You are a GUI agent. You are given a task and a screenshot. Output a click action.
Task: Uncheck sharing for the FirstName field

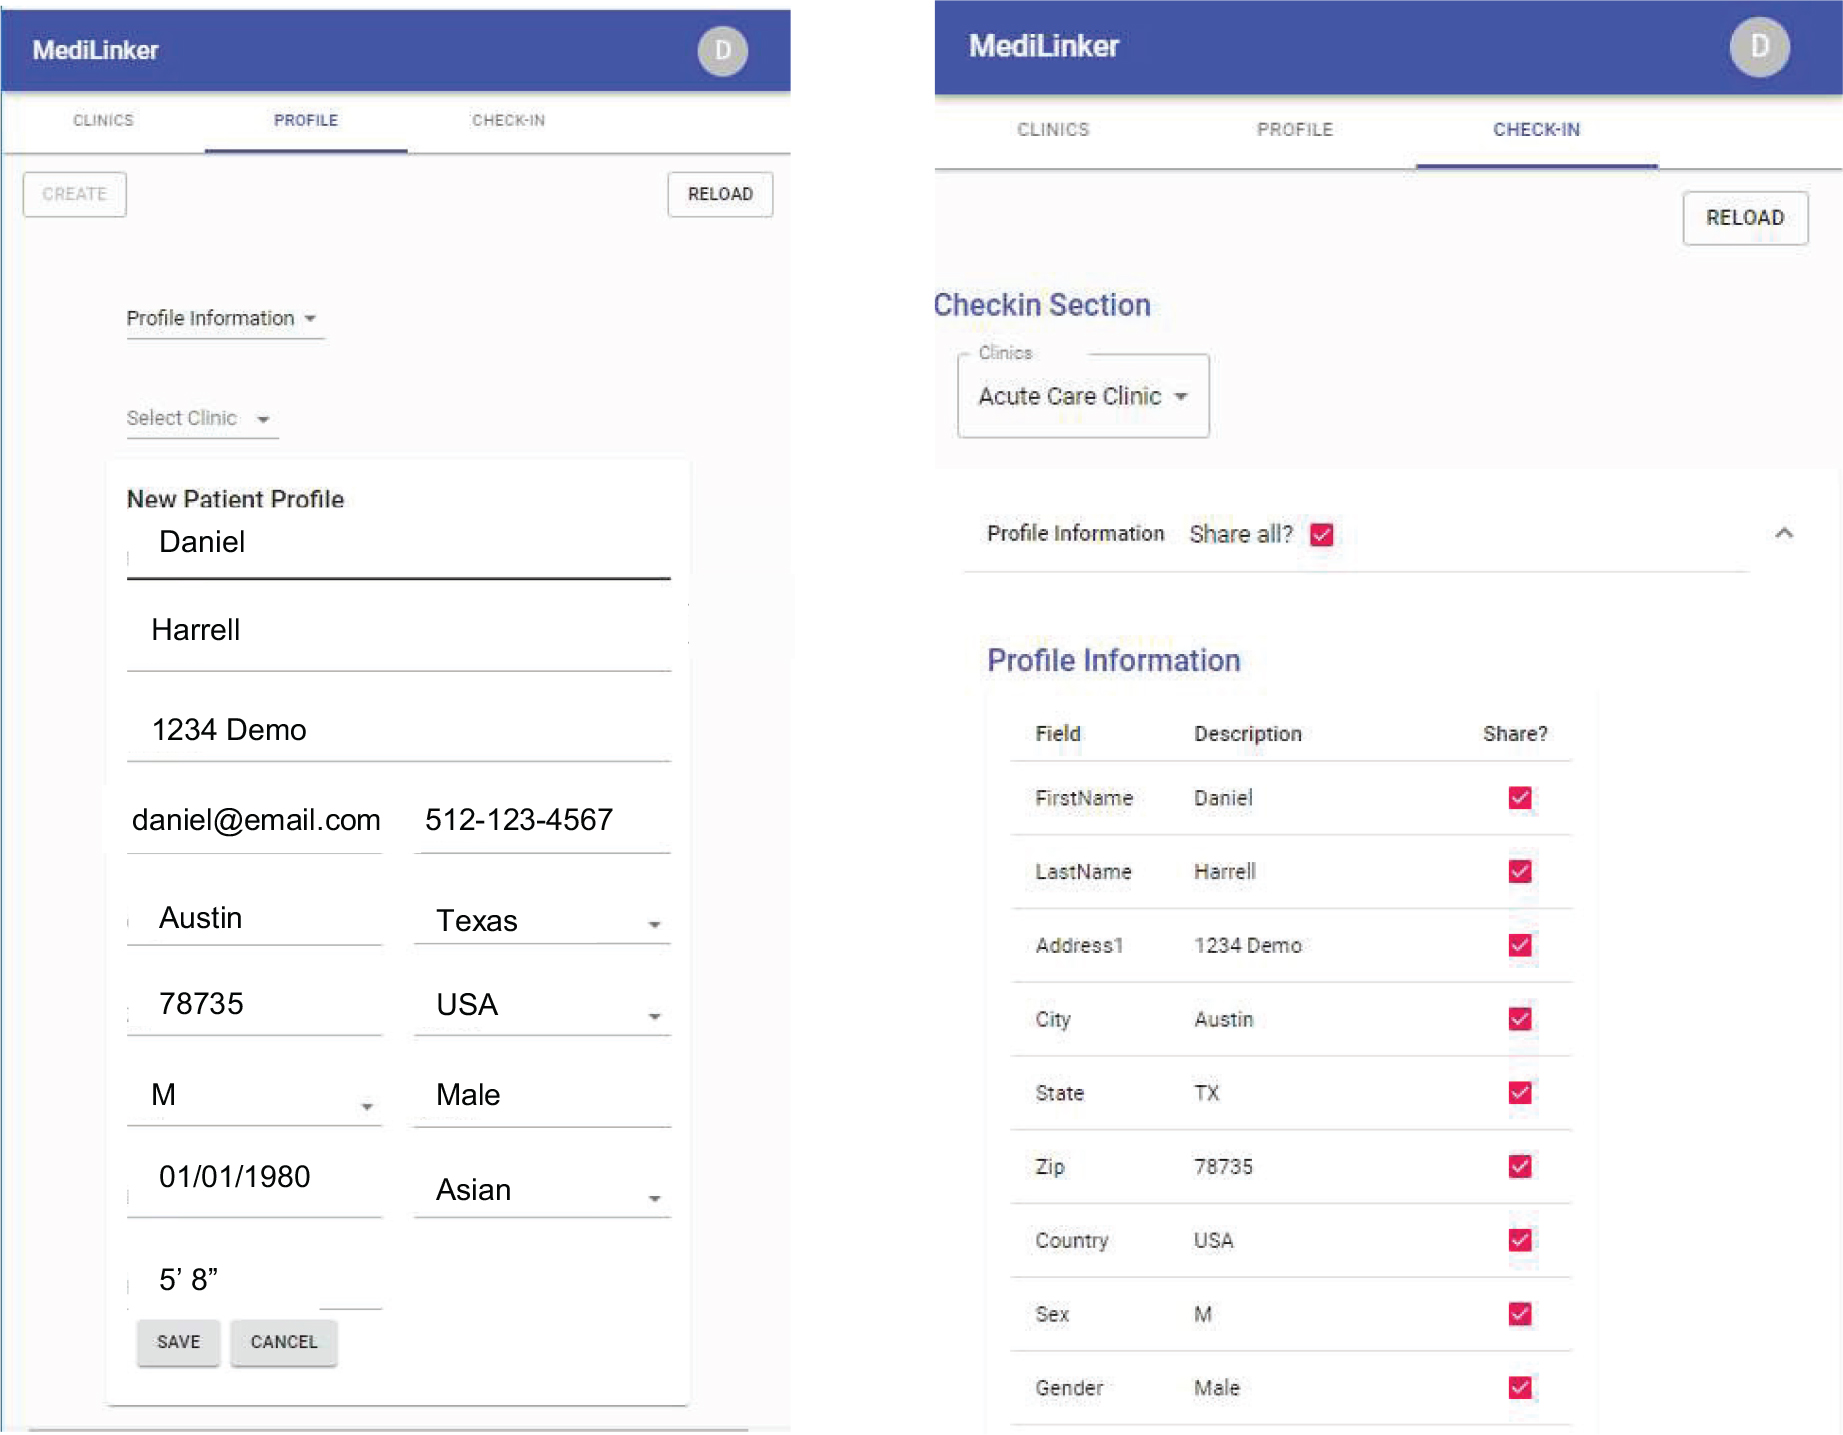(x=1519, y=798)
